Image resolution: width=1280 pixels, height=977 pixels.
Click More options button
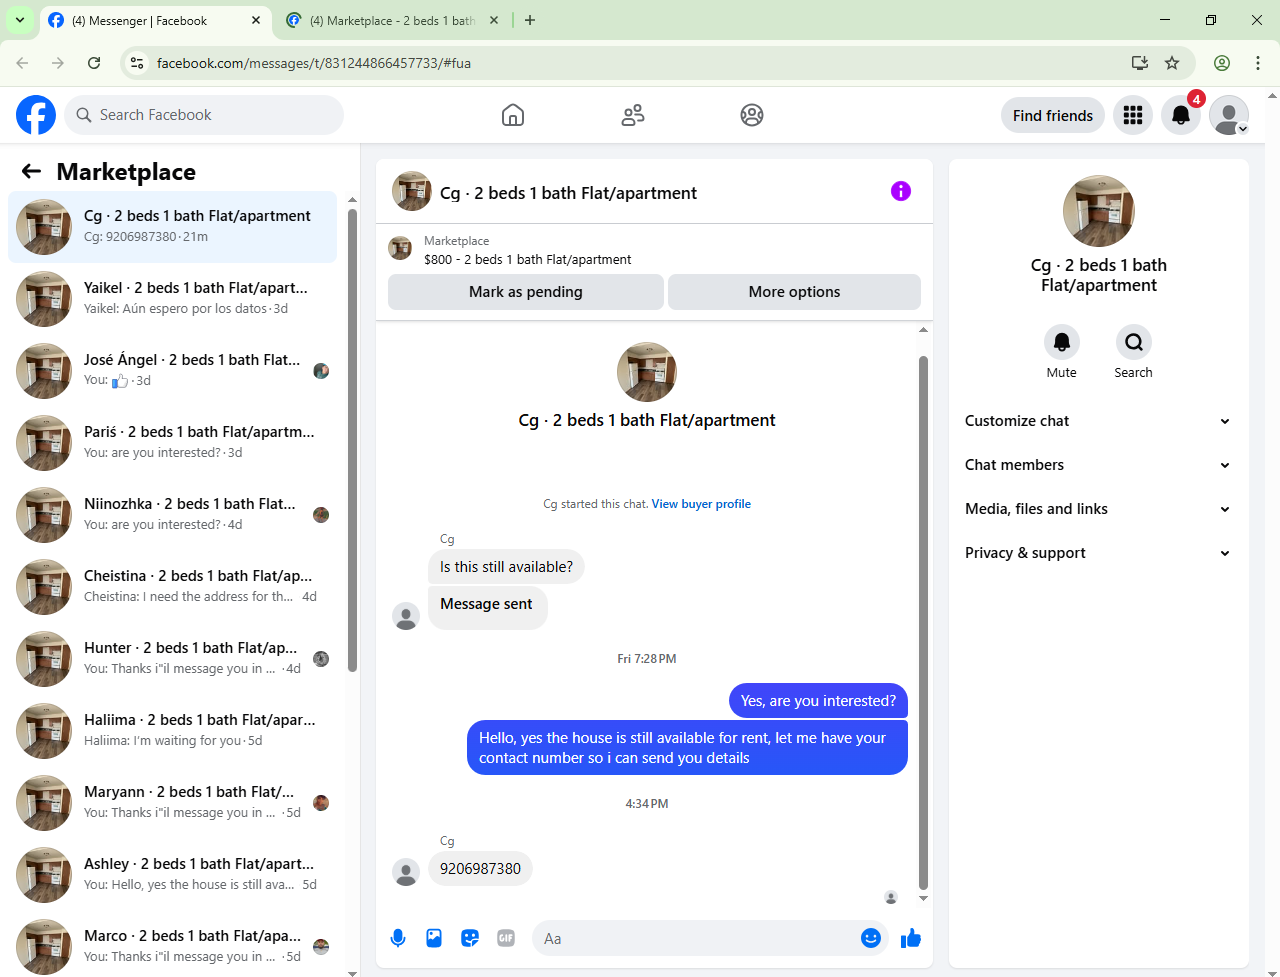pyautogui.click(x=794, y=292)
